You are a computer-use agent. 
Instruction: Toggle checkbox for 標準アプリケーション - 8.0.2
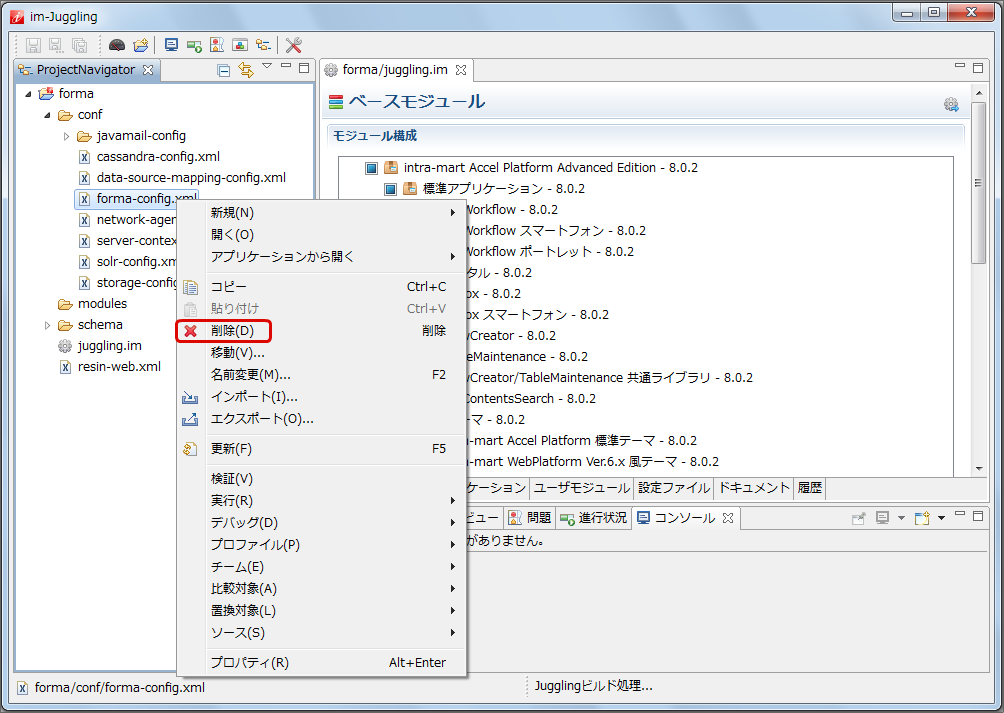[x=391, y=189]
